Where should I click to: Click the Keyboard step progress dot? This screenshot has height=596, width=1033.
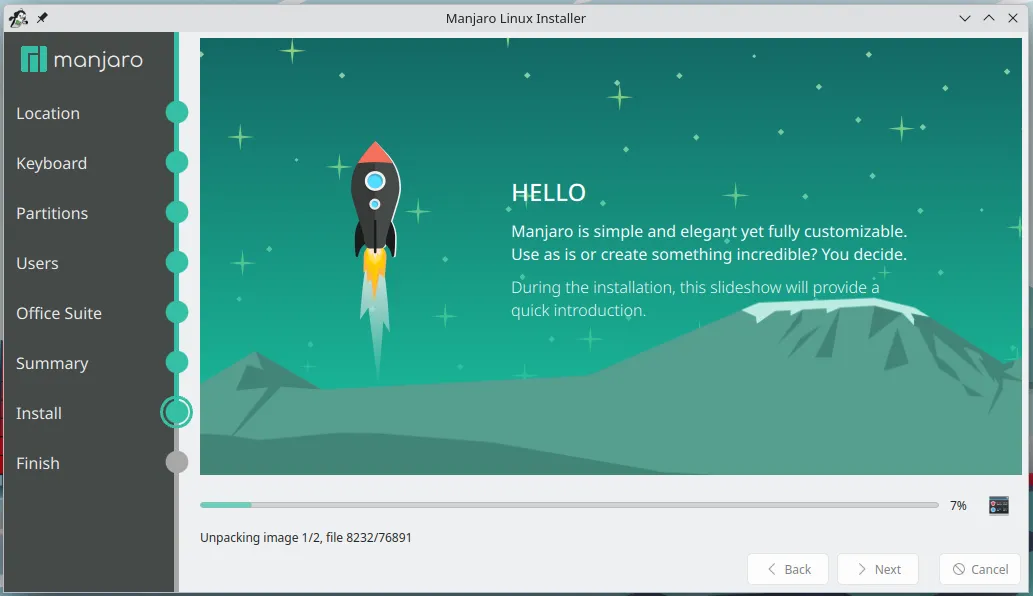177,162
